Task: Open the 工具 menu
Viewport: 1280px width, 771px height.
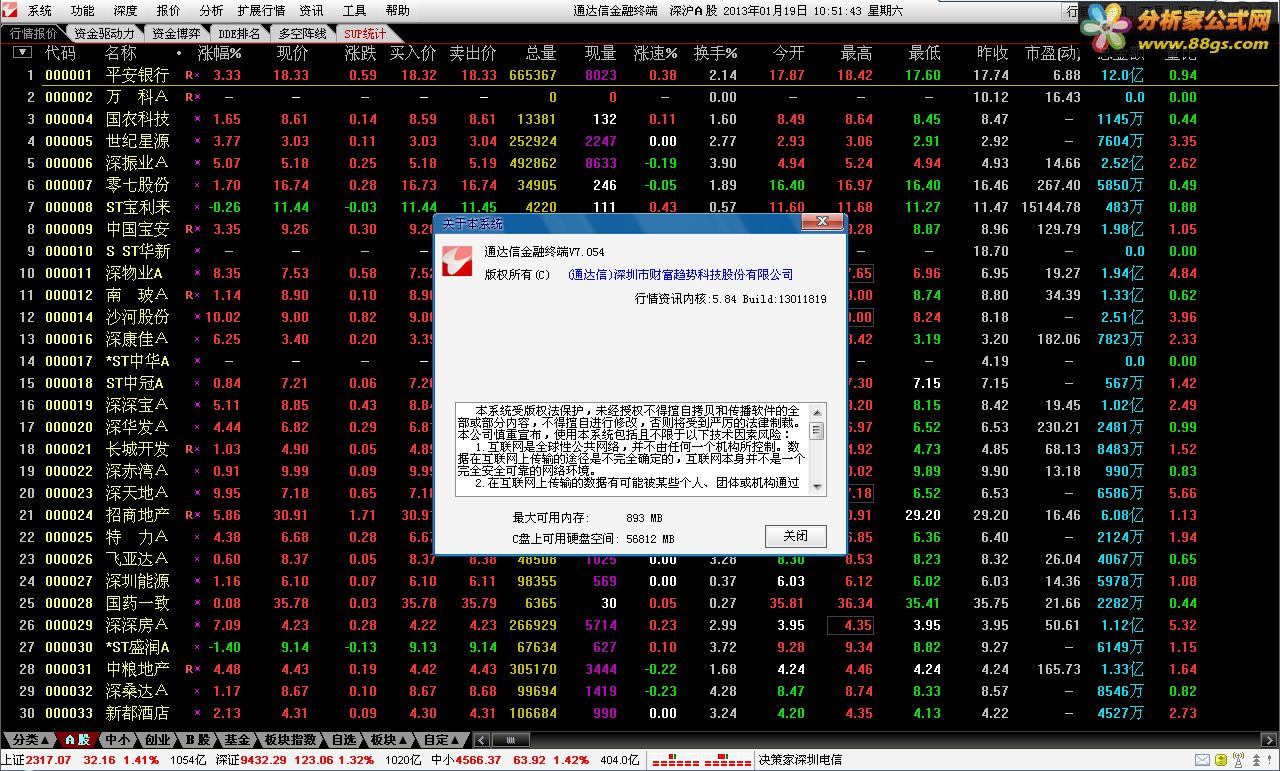Action: coord(354,11)
